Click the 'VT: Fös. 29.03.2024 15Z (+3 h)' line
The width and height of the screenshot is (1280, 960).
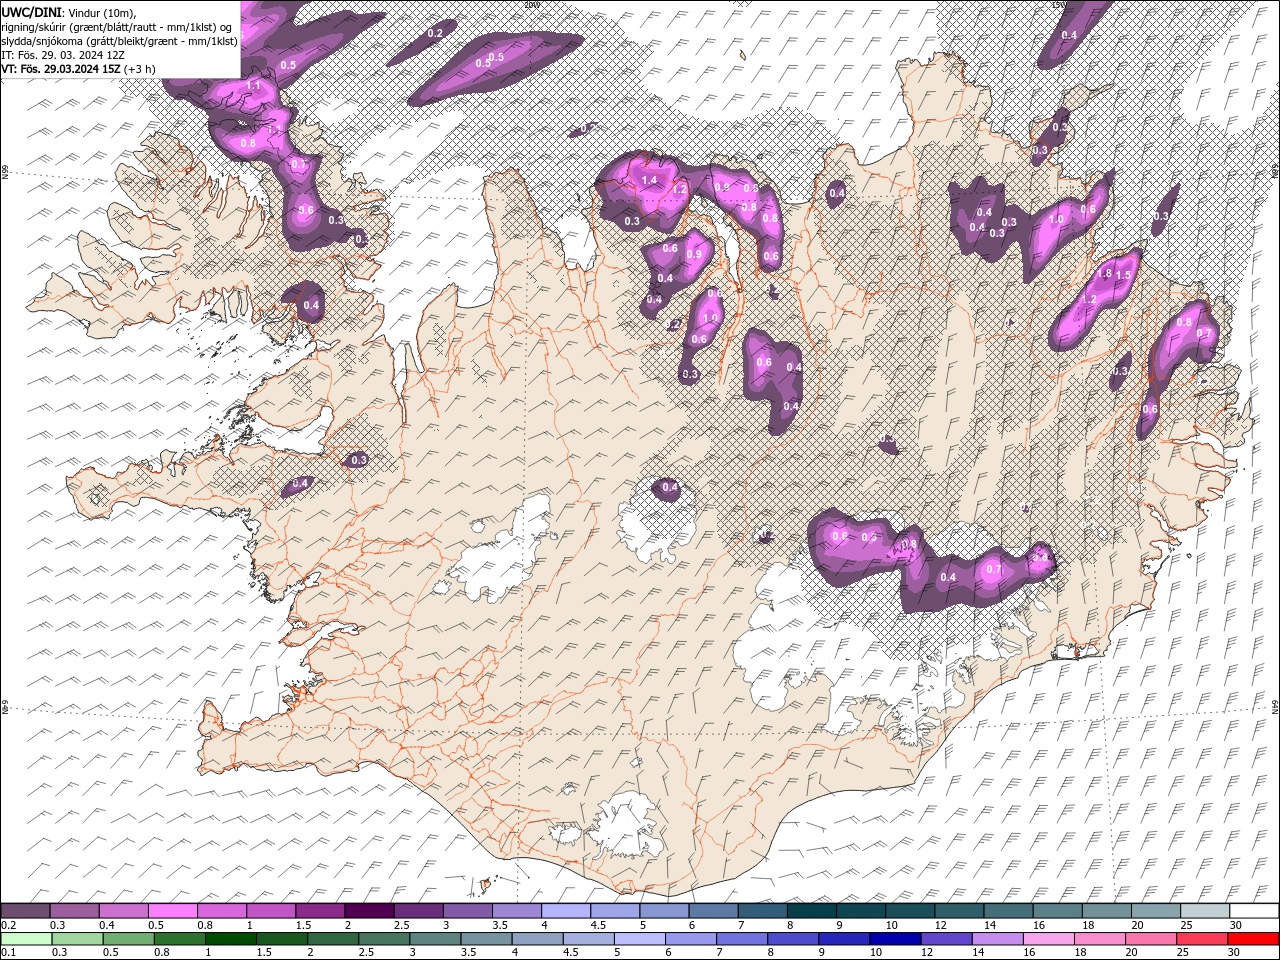pyautogui.click(x=78, y=68)
